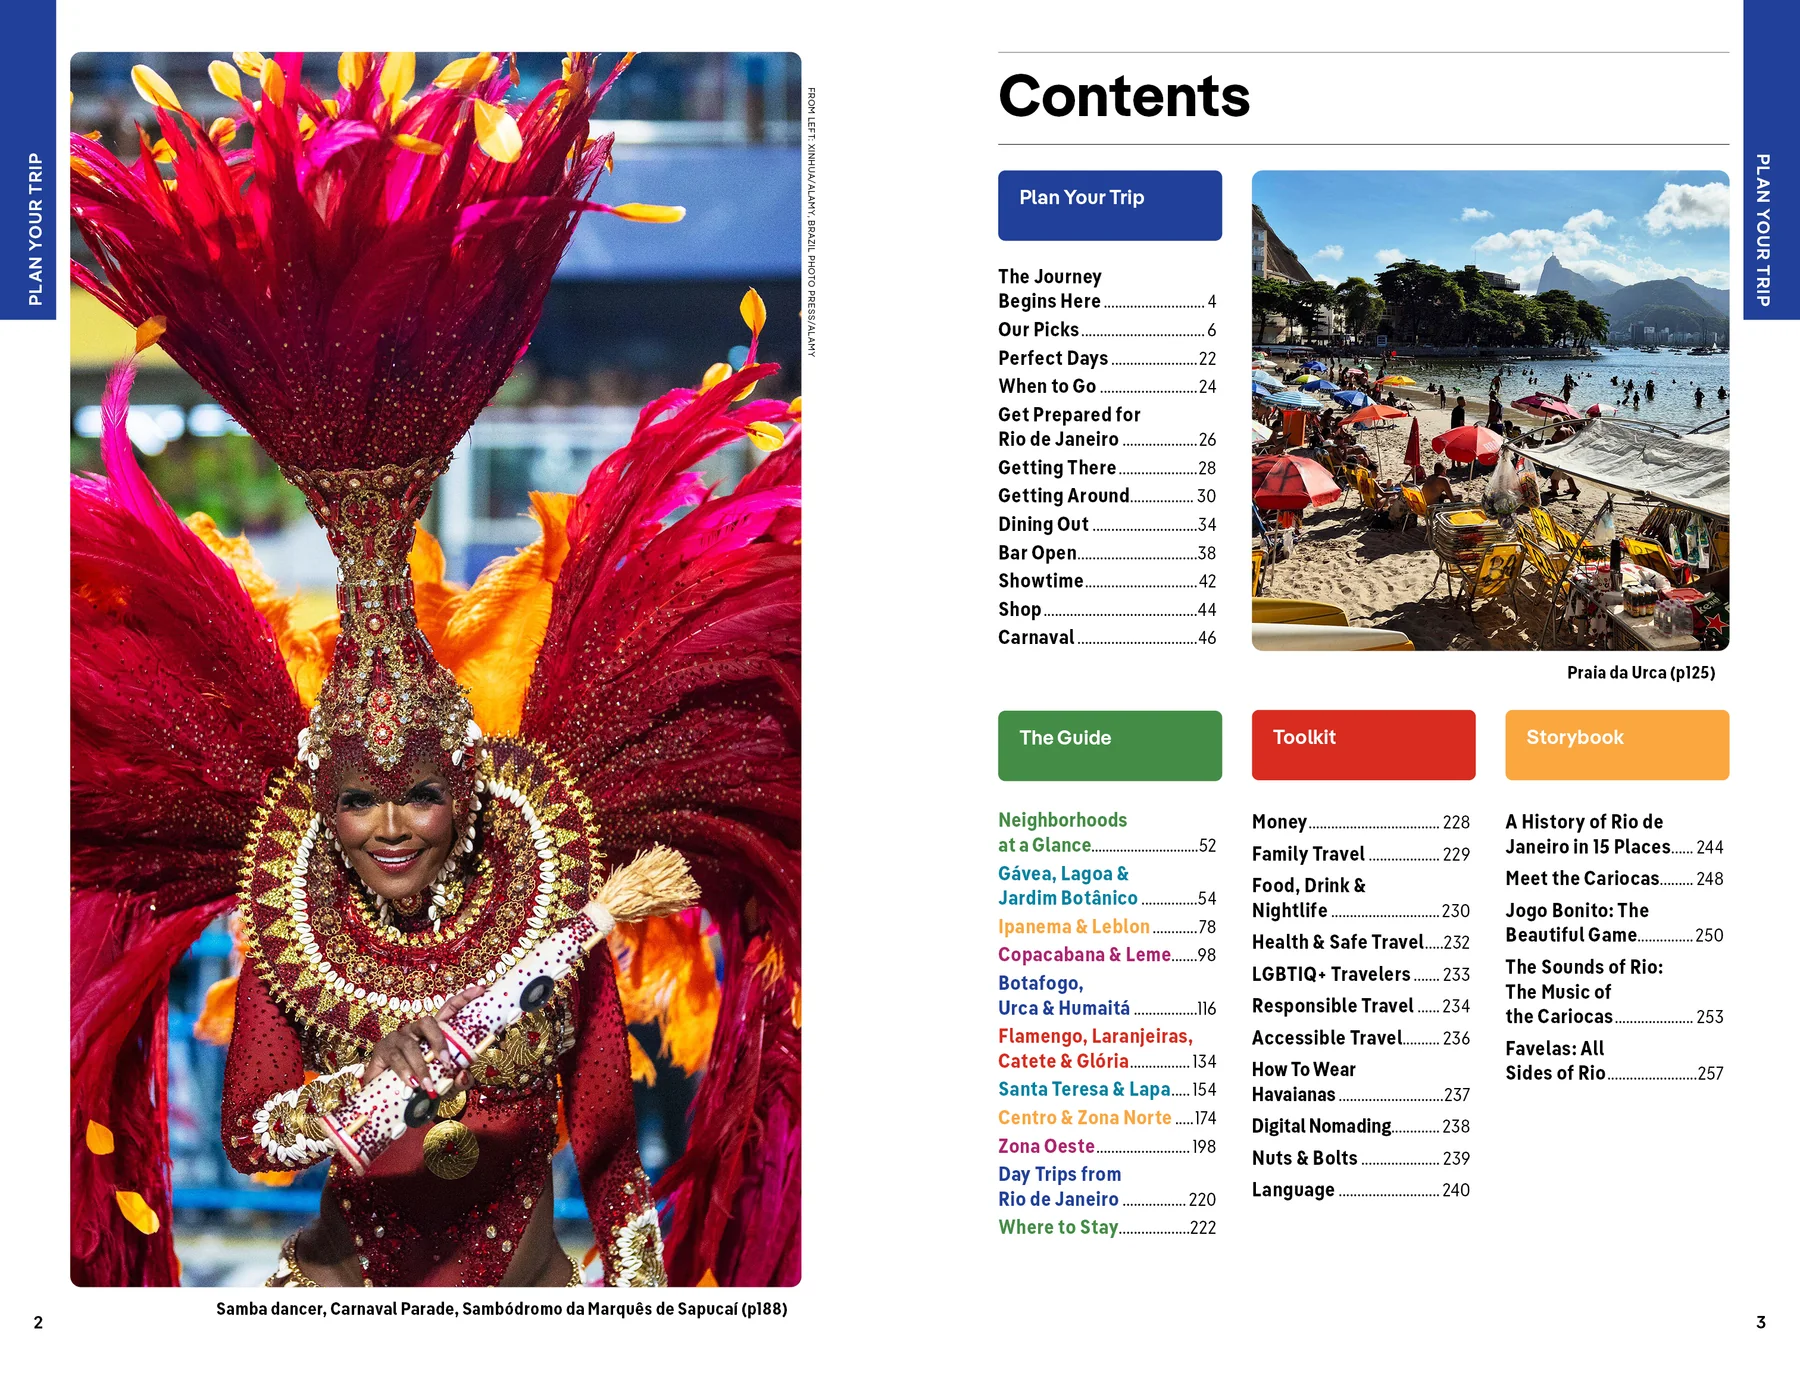Open the Where to Stay entry
The height and width of the screenshot is (1385, 1800).
click(1057, 1227)
